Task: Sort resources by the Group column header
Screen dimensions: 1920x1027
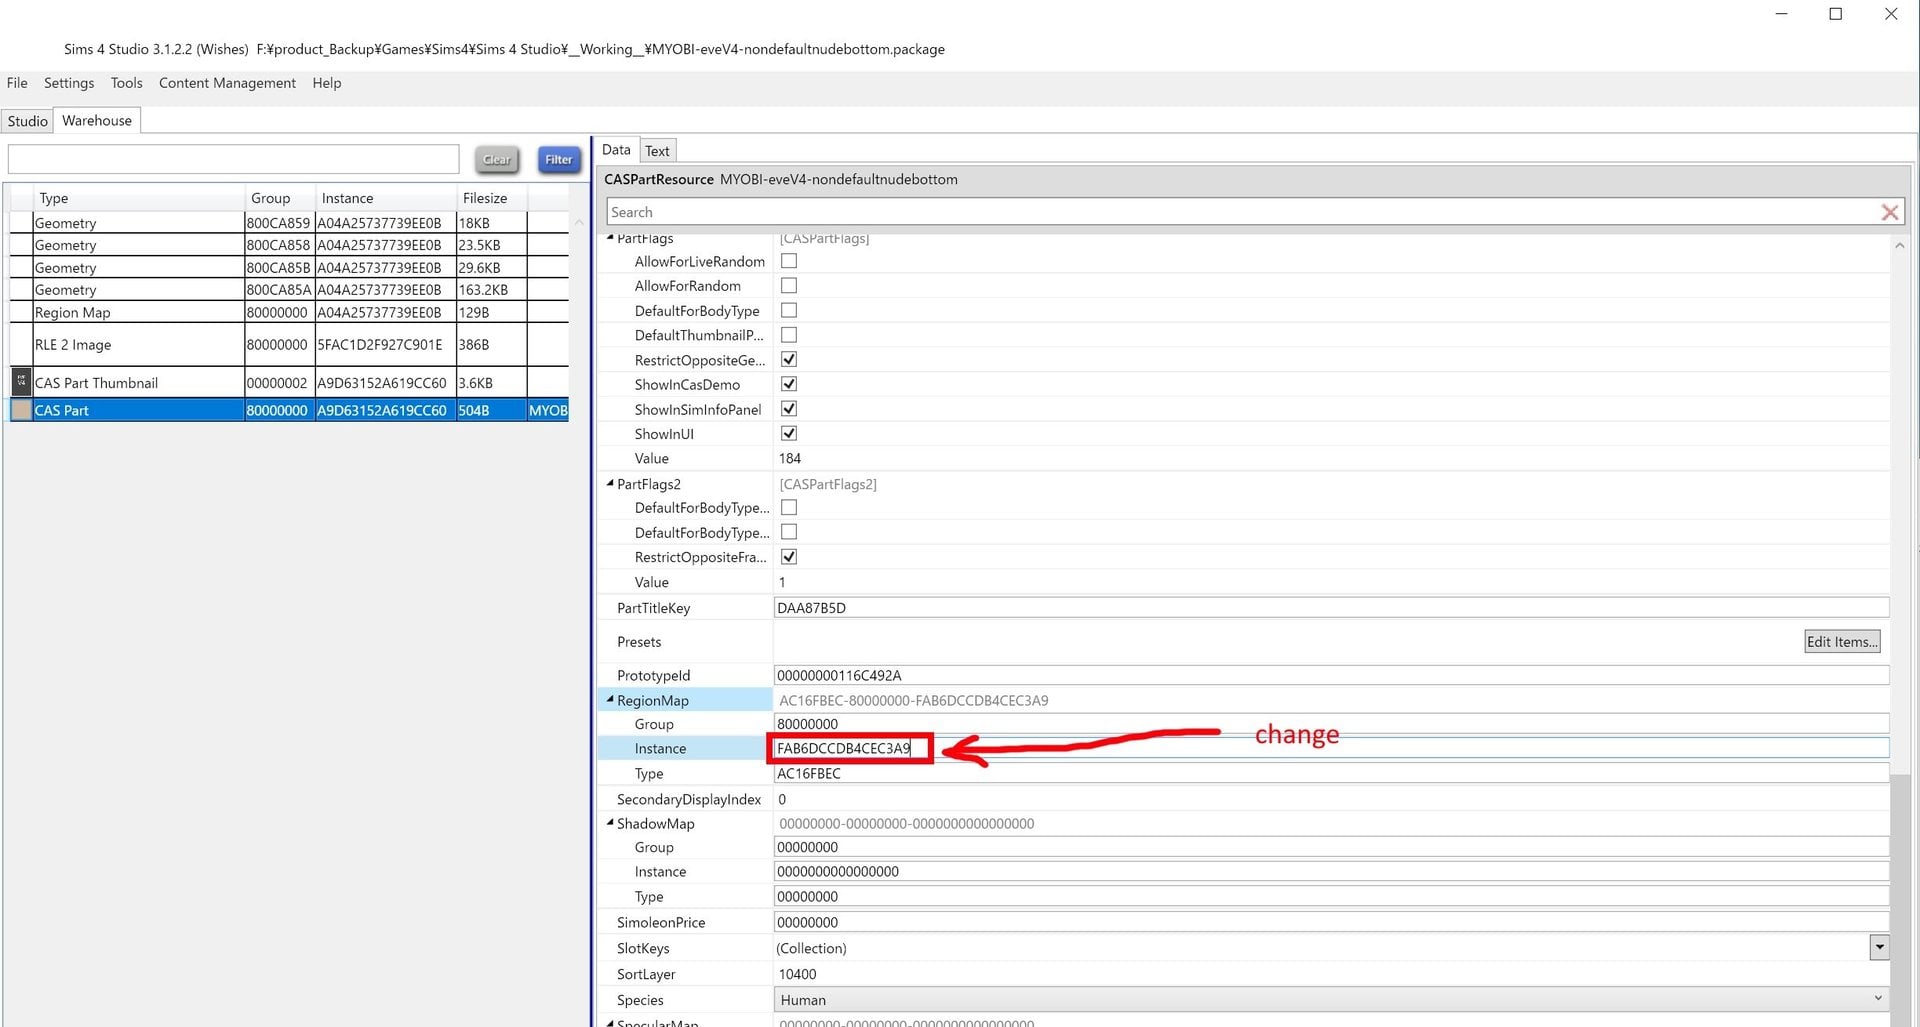Action: pos(281,198)
